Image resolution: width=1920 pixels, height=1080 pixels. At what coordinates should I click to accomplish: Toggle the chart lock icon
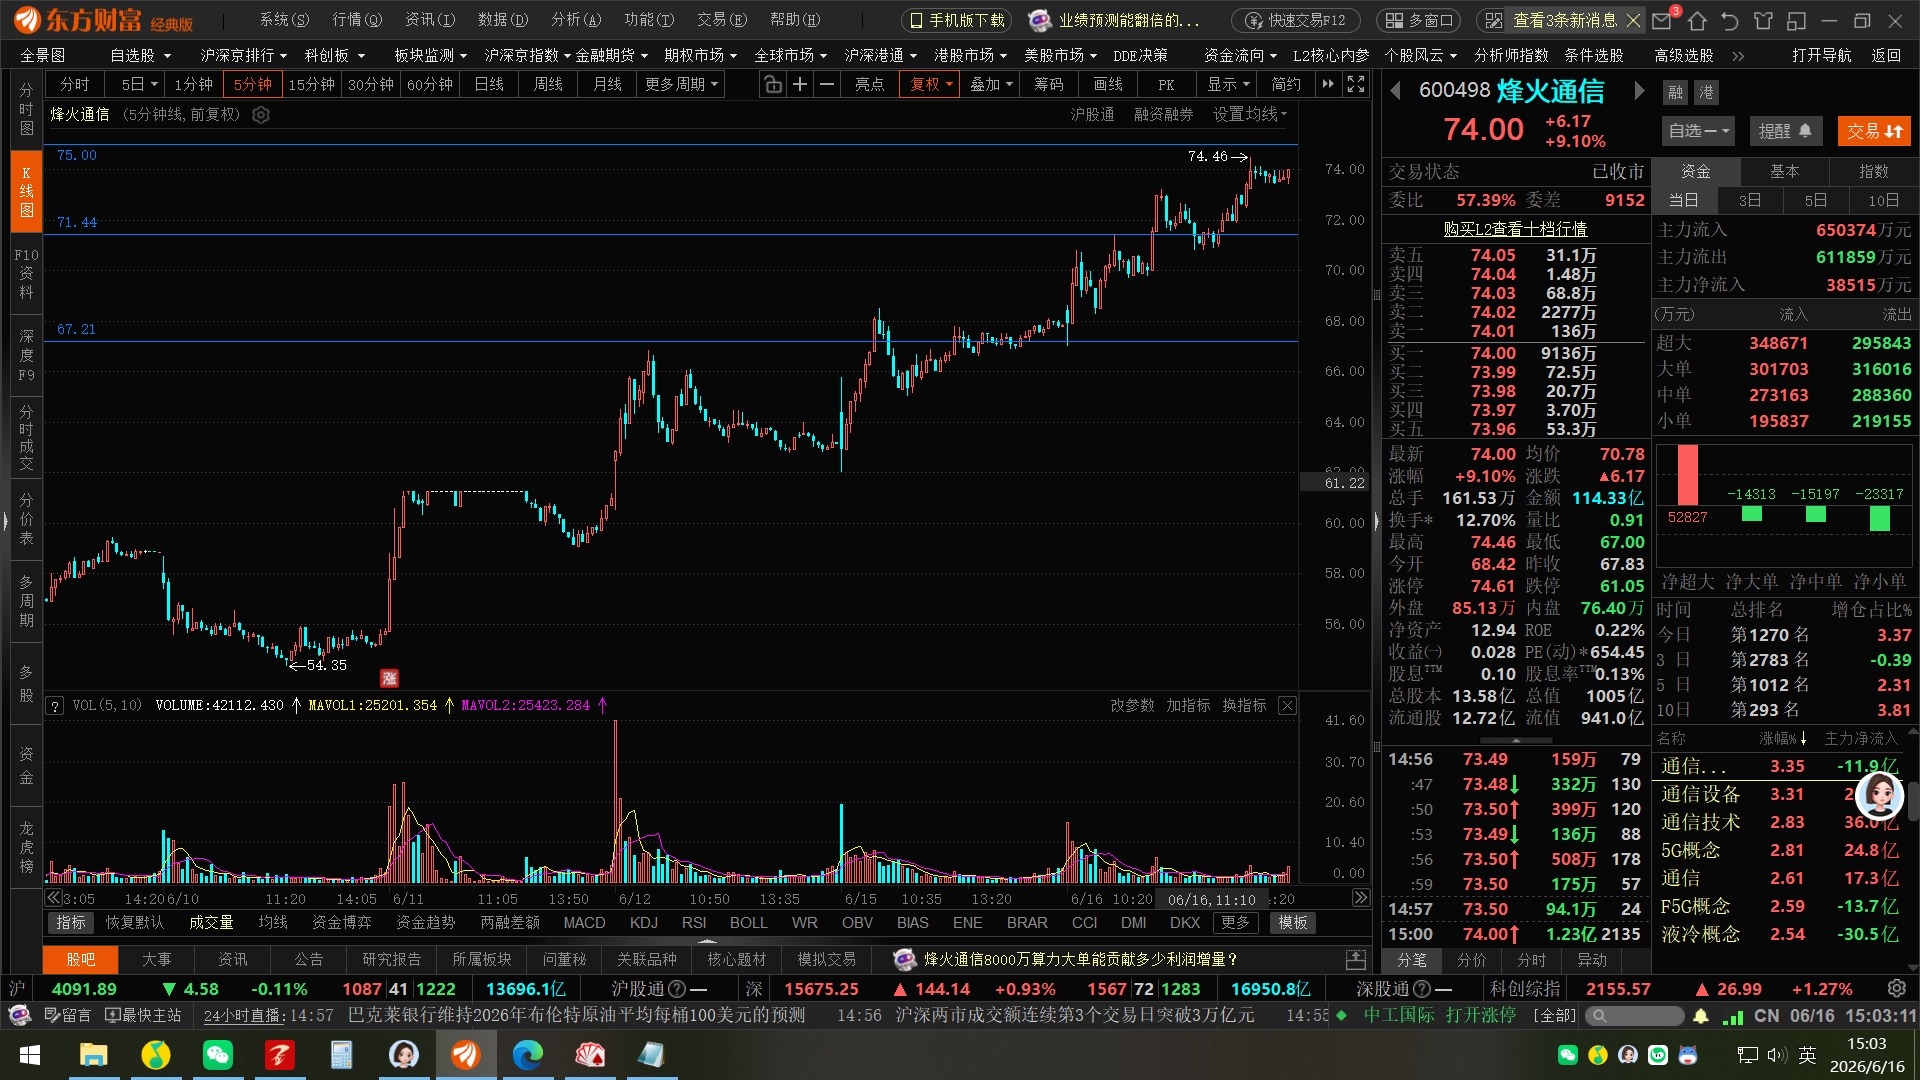tap(772, 85)
